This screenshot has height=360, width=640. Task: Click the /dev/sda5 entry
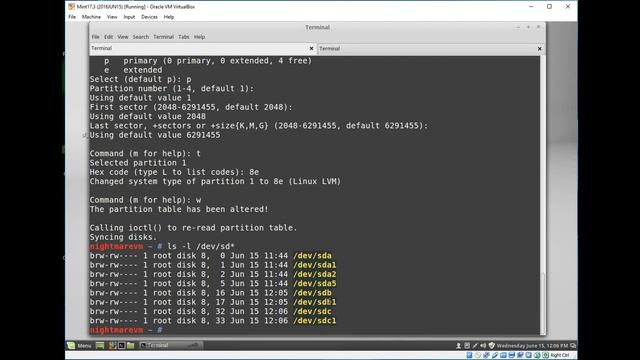tap(315, 284)
